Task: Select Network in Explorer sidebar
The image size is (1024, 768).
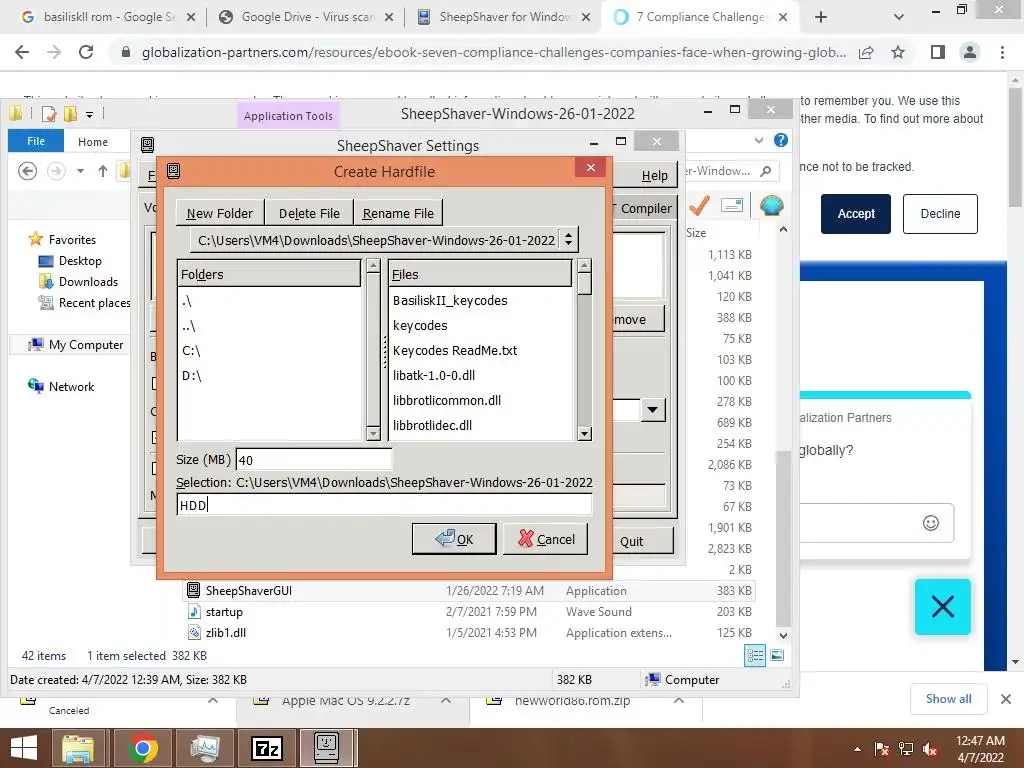Action: pyautogui.click(x=61, y=387)
